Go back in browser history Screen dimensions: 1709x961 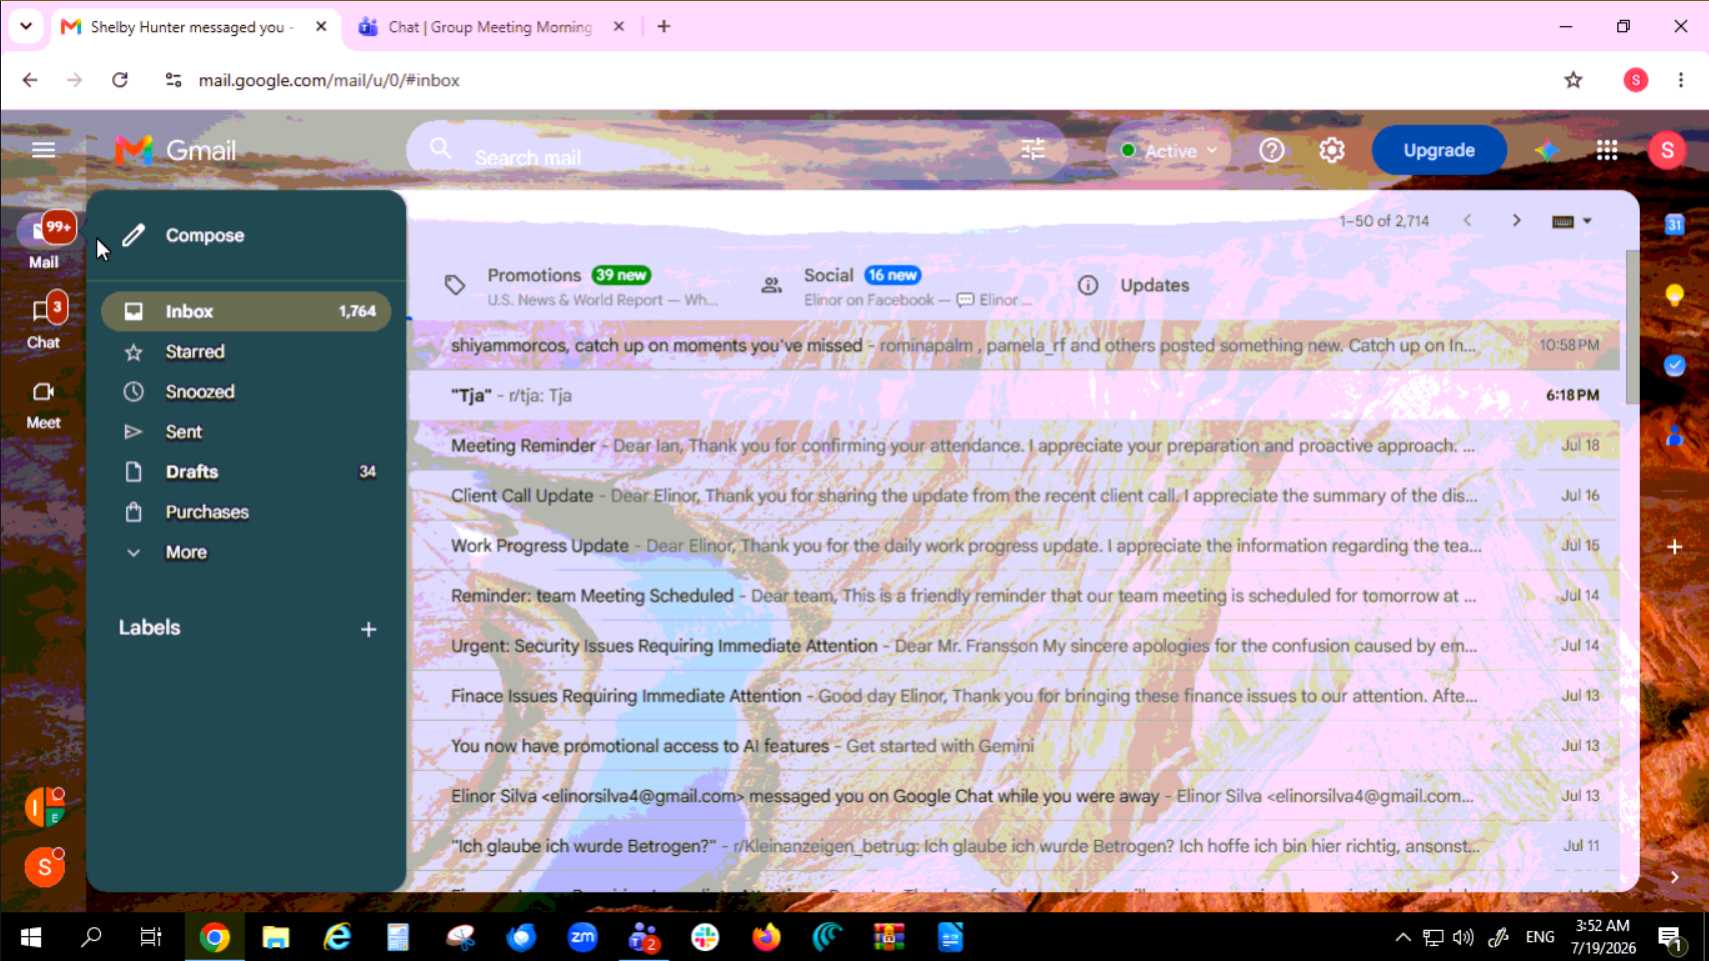tap(30, 80)
